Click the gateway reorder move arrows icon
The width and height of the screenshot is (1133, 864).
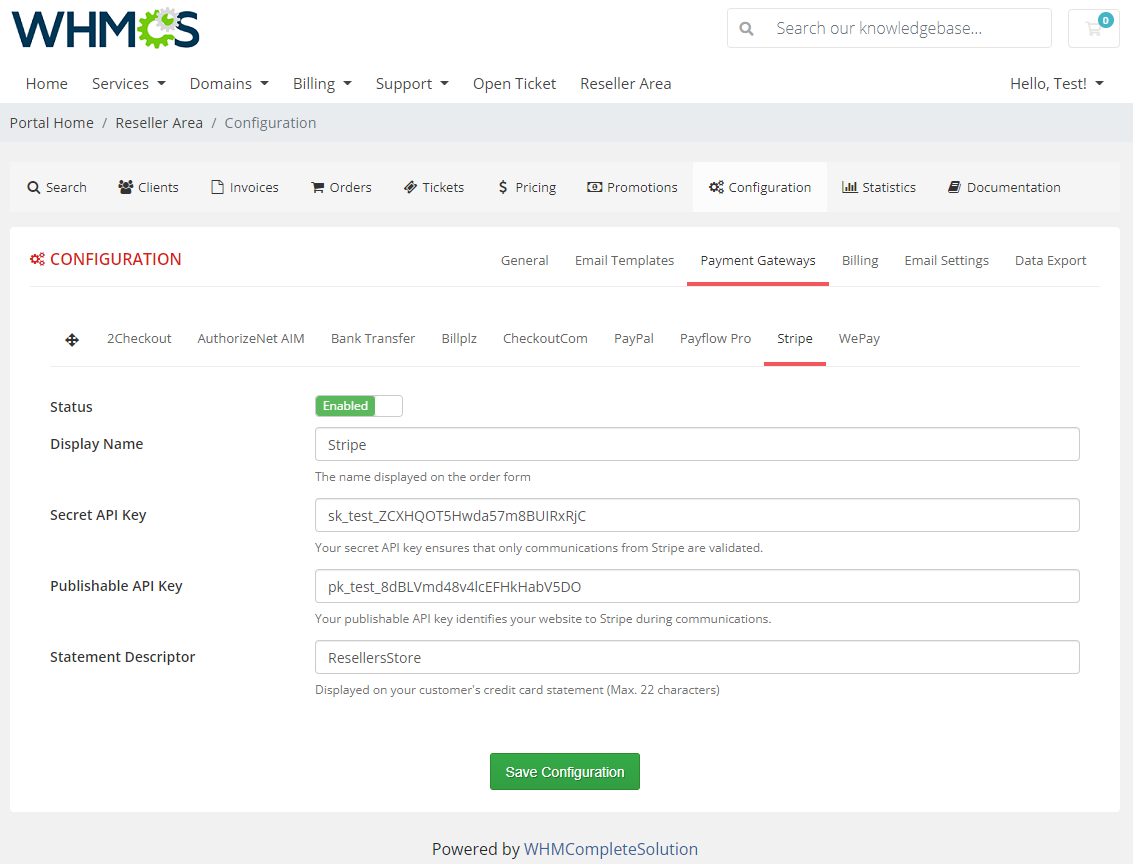coord(72,340)
